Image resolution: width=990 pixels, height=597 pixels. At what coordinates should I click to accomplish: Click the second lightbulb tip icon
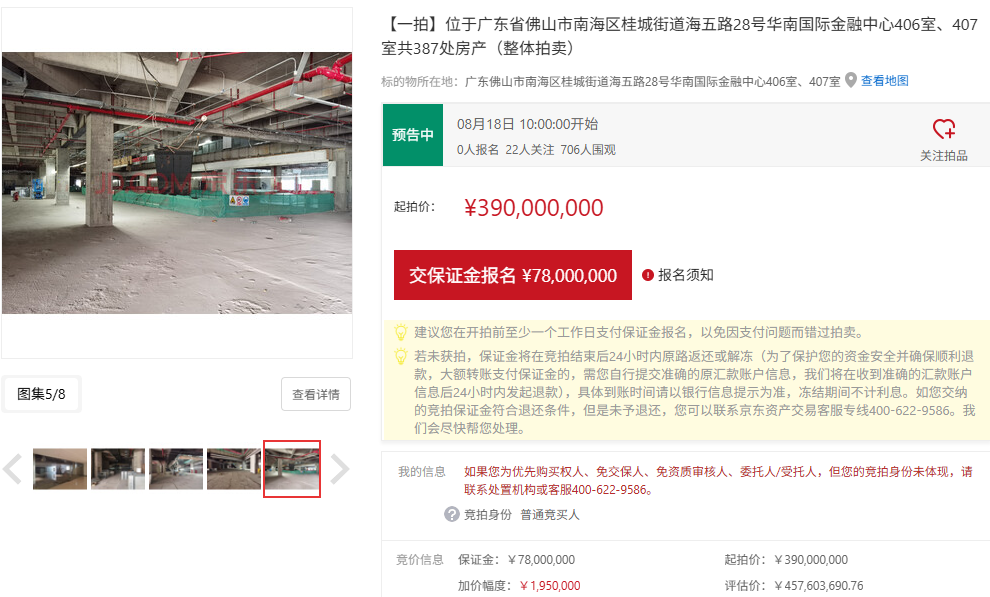401,357
